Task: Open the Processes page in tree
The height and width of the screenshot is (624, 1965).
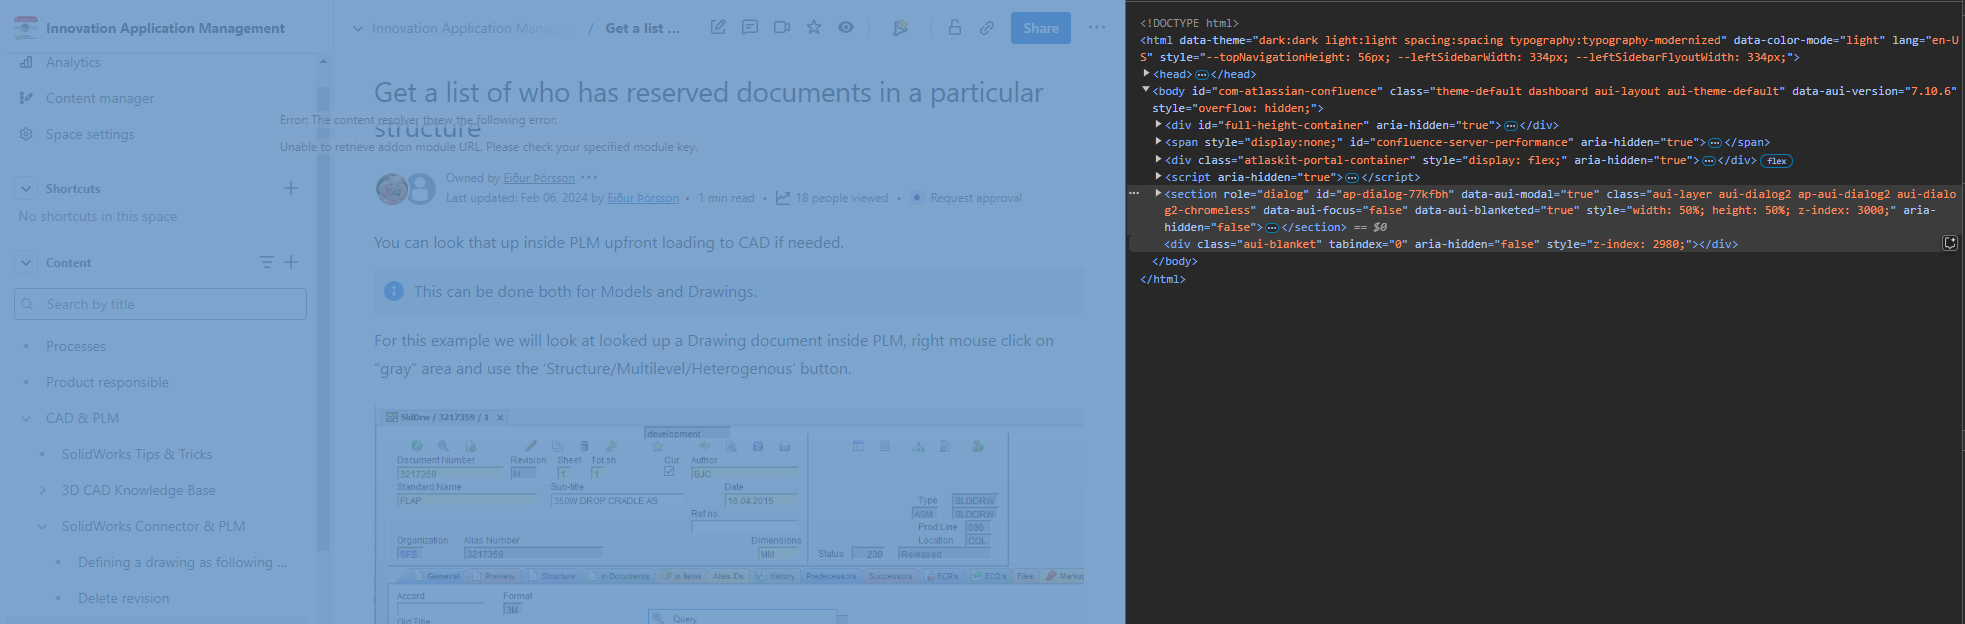Action: 76,346
